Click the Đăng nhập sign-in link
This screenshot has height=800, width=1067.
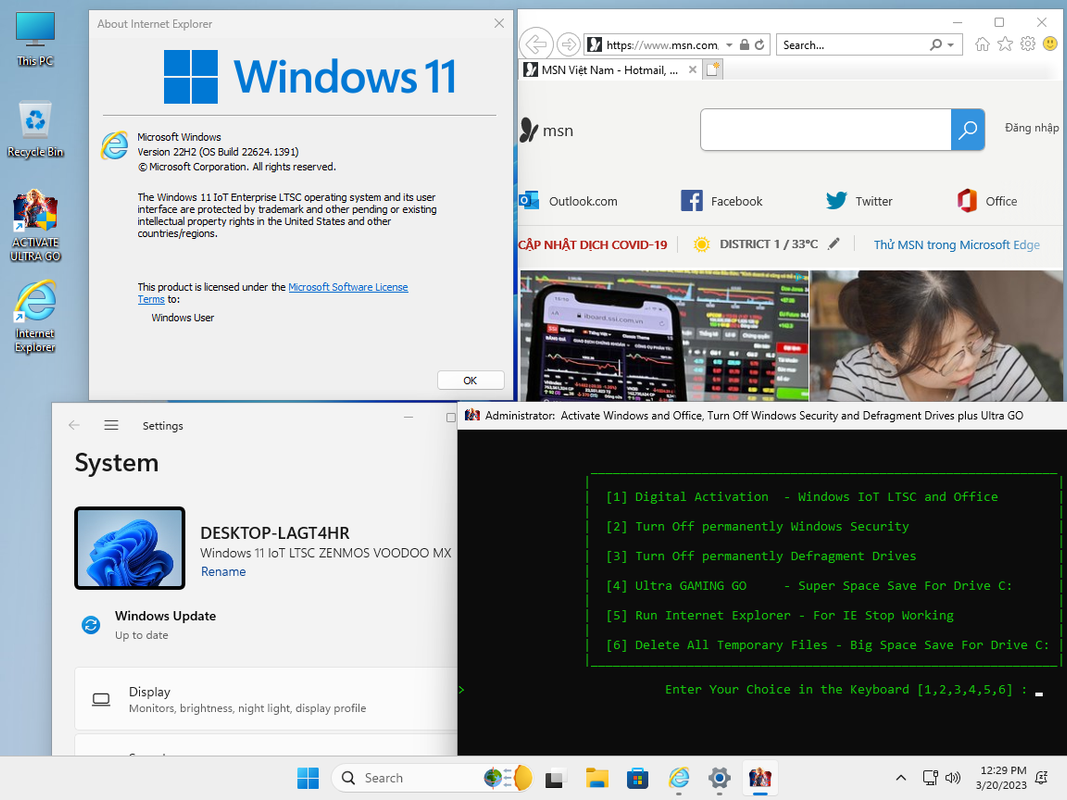click(1032, 128)
